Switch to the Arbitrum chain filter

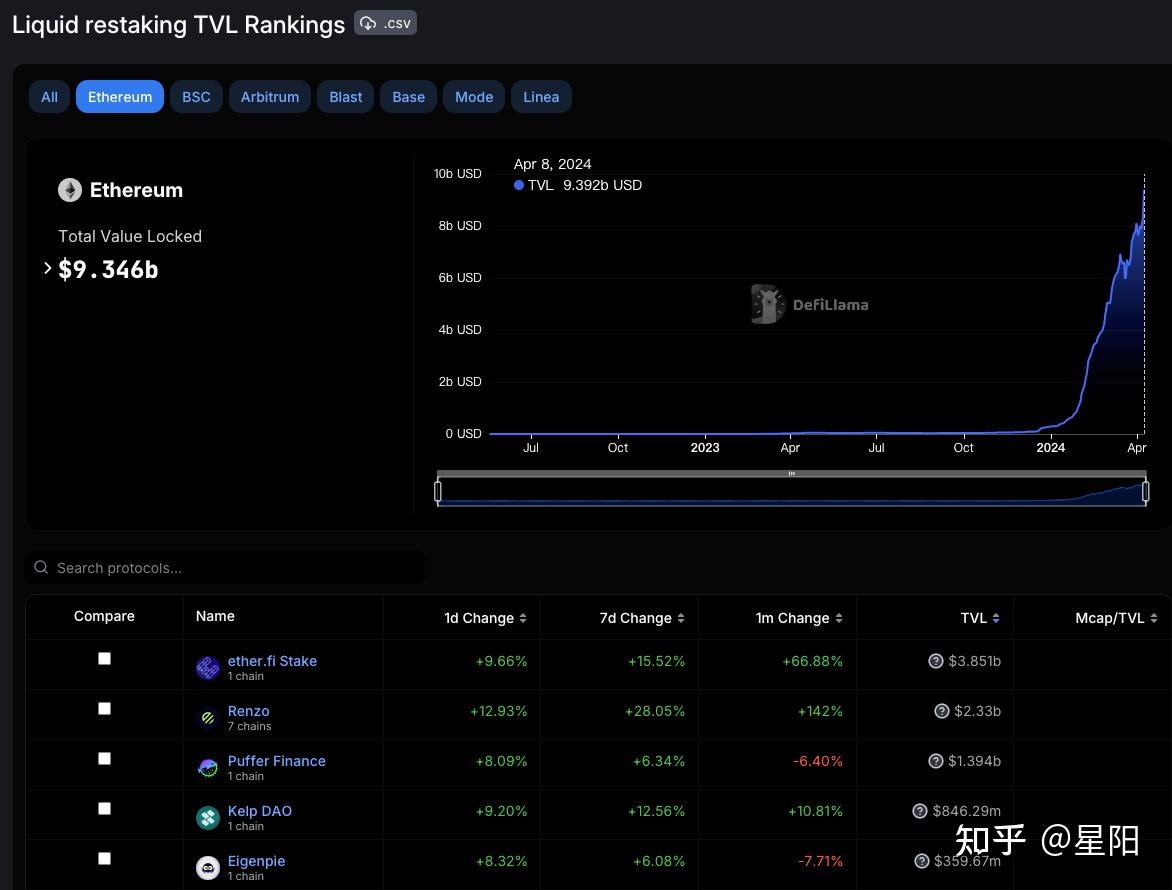click(x=270, y=97)
